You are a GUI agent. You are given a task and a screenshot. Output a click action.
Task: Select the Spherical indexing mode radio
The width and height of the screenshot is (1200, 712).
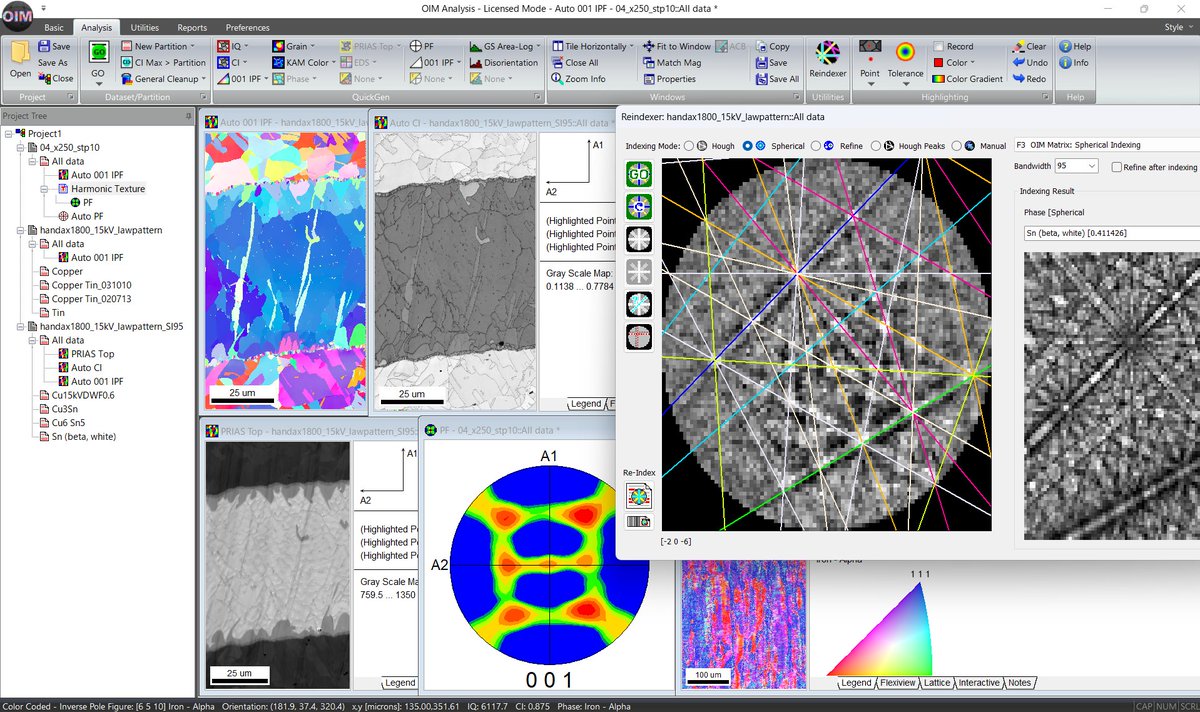(x=748, y=146)
